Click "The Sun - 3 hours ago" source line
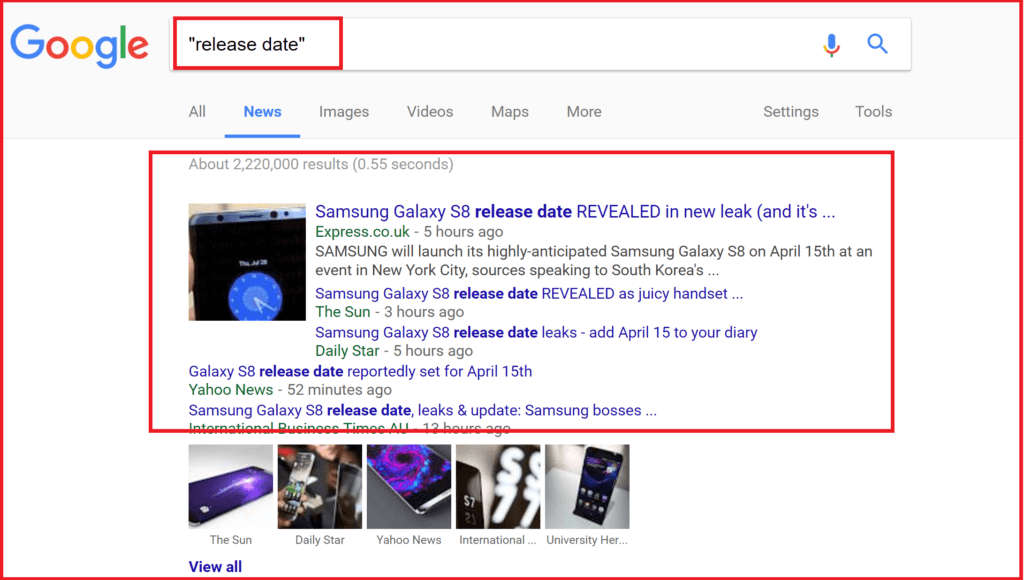Viewport: 1024px width, 580px height. [389, 312]
